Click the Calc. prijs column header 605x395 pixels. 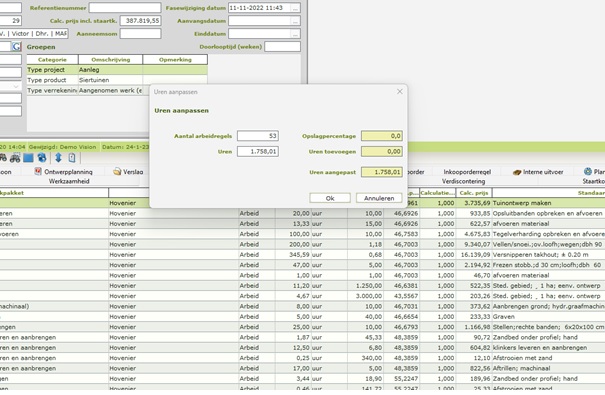click(x=474, y=192)
